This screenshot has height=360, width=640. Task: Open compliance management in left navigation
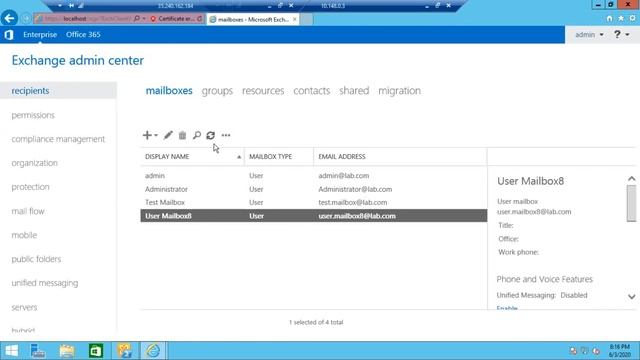(58, 139)
